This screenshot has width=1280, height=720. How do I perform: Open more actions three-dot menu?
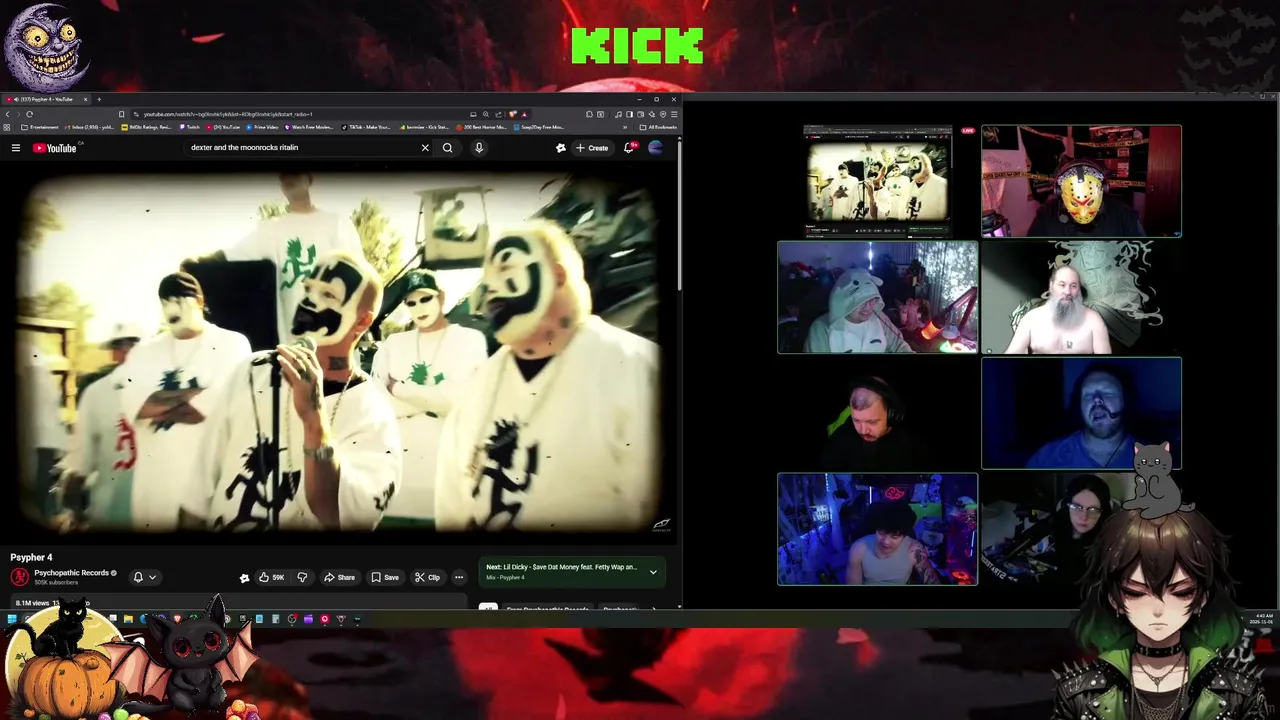tap(459, 577)
